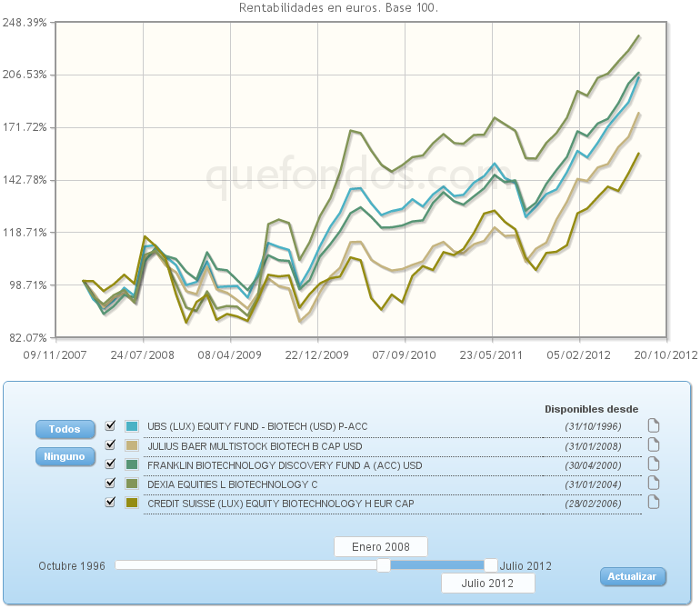700x608 pixels.
Task: Click the 248.39% y-axis label
Action: click(x=25, y=22)
